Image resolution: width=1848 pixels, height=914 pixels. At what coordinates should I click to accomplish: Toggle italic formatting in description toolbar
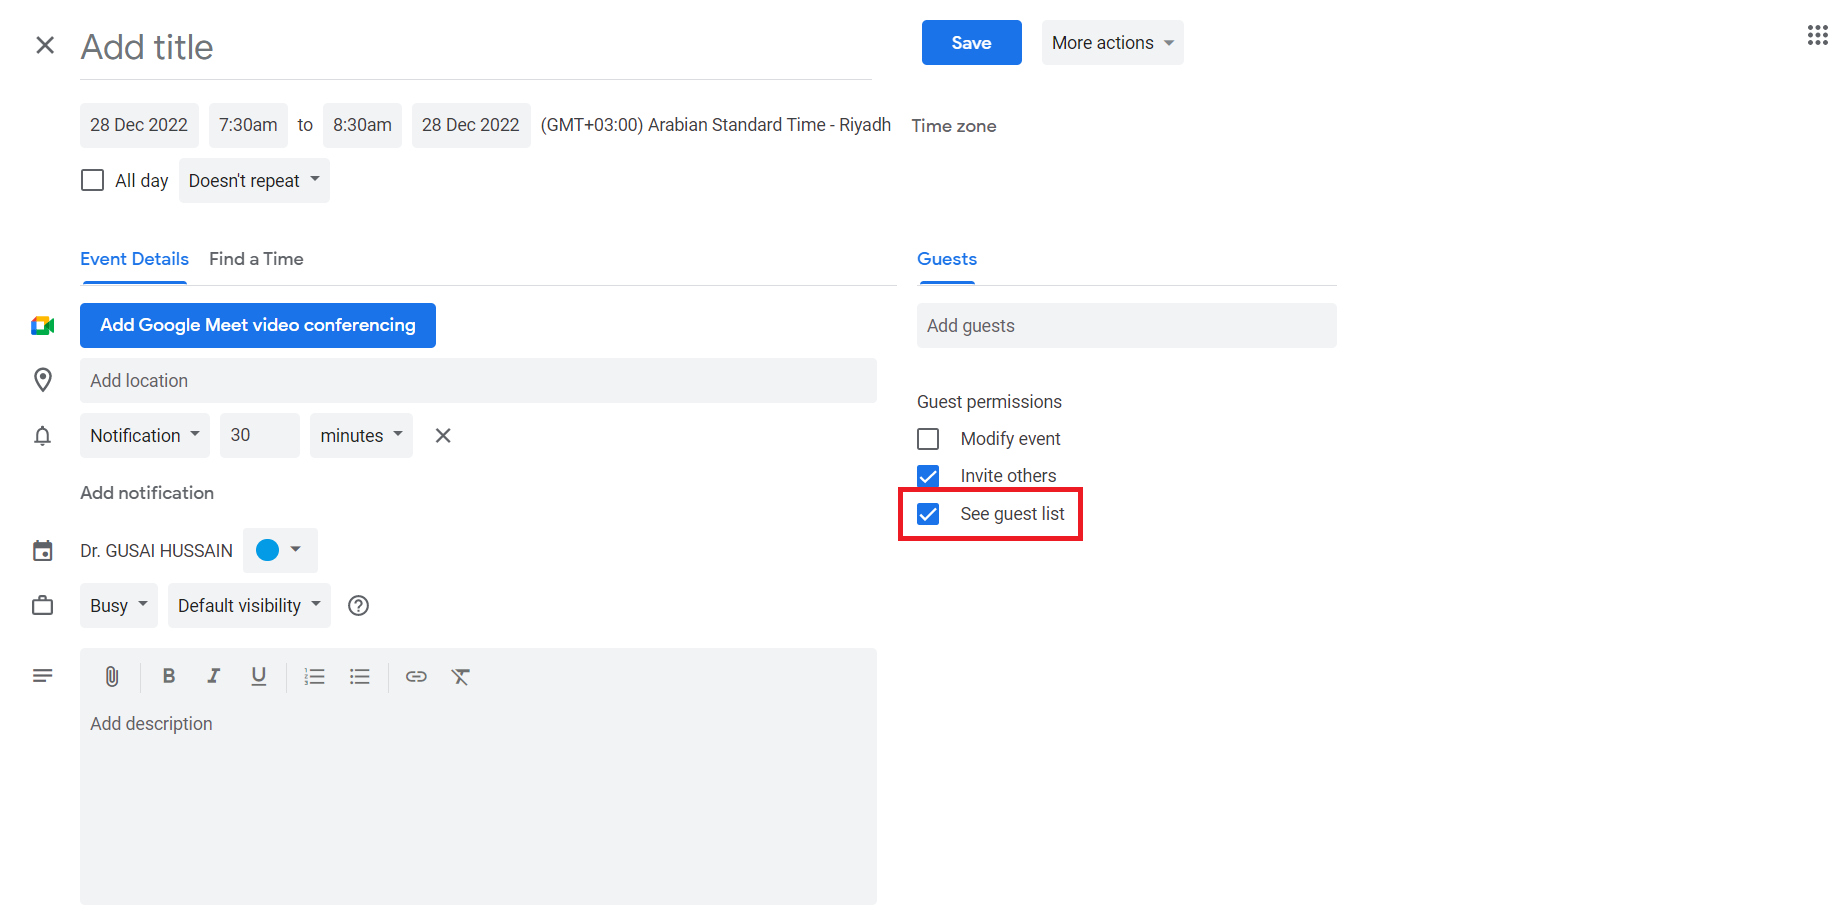pos(213,677)
